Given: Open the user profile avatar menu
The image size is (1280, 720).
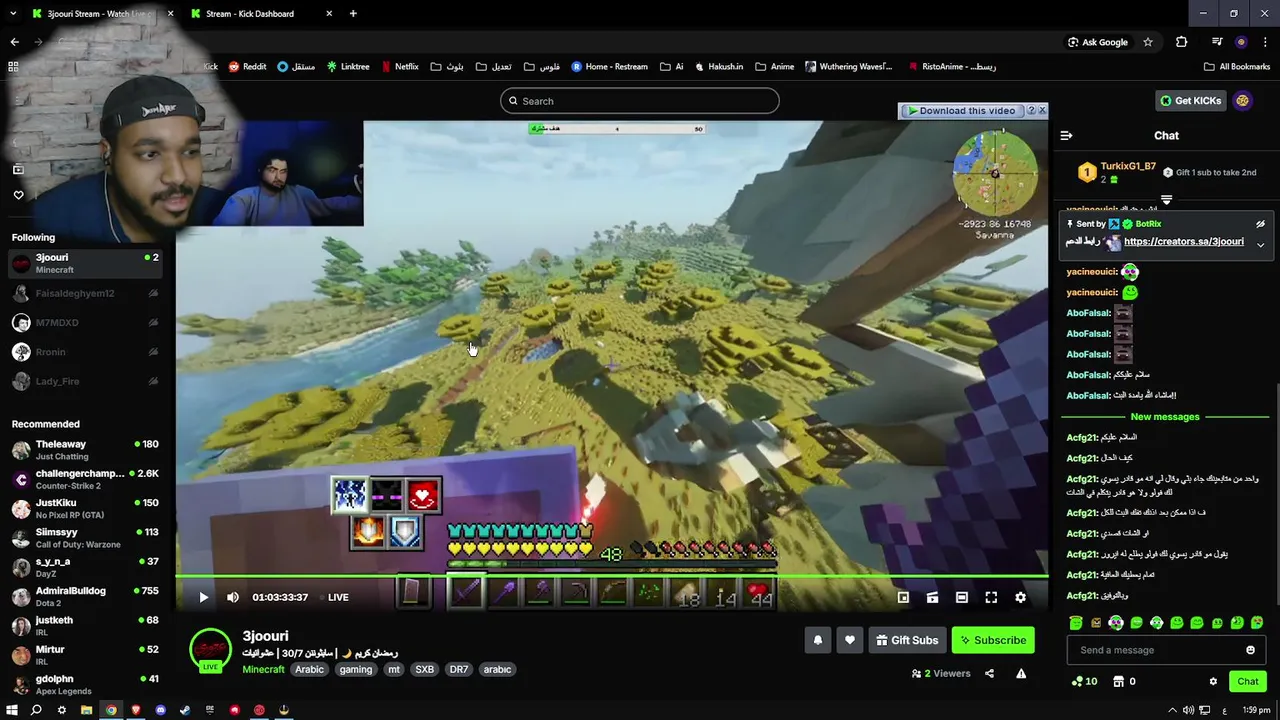Looking at the screenshot, I should click(1242, 101).
